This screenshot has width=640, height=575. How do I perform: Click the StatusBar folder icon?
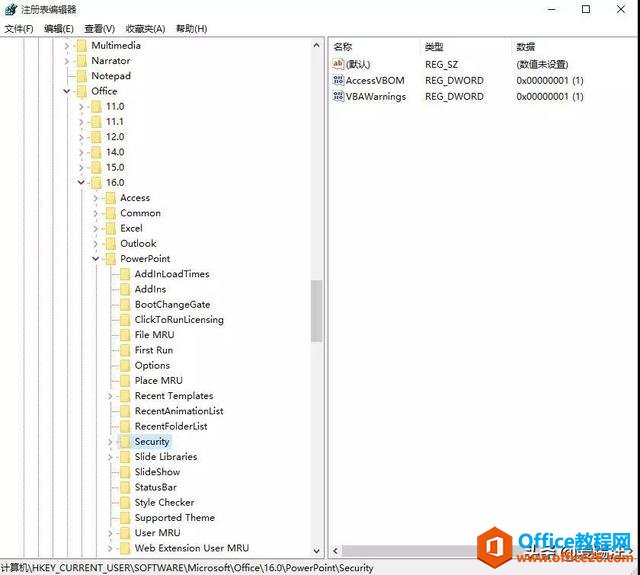[x=125, y=487]
